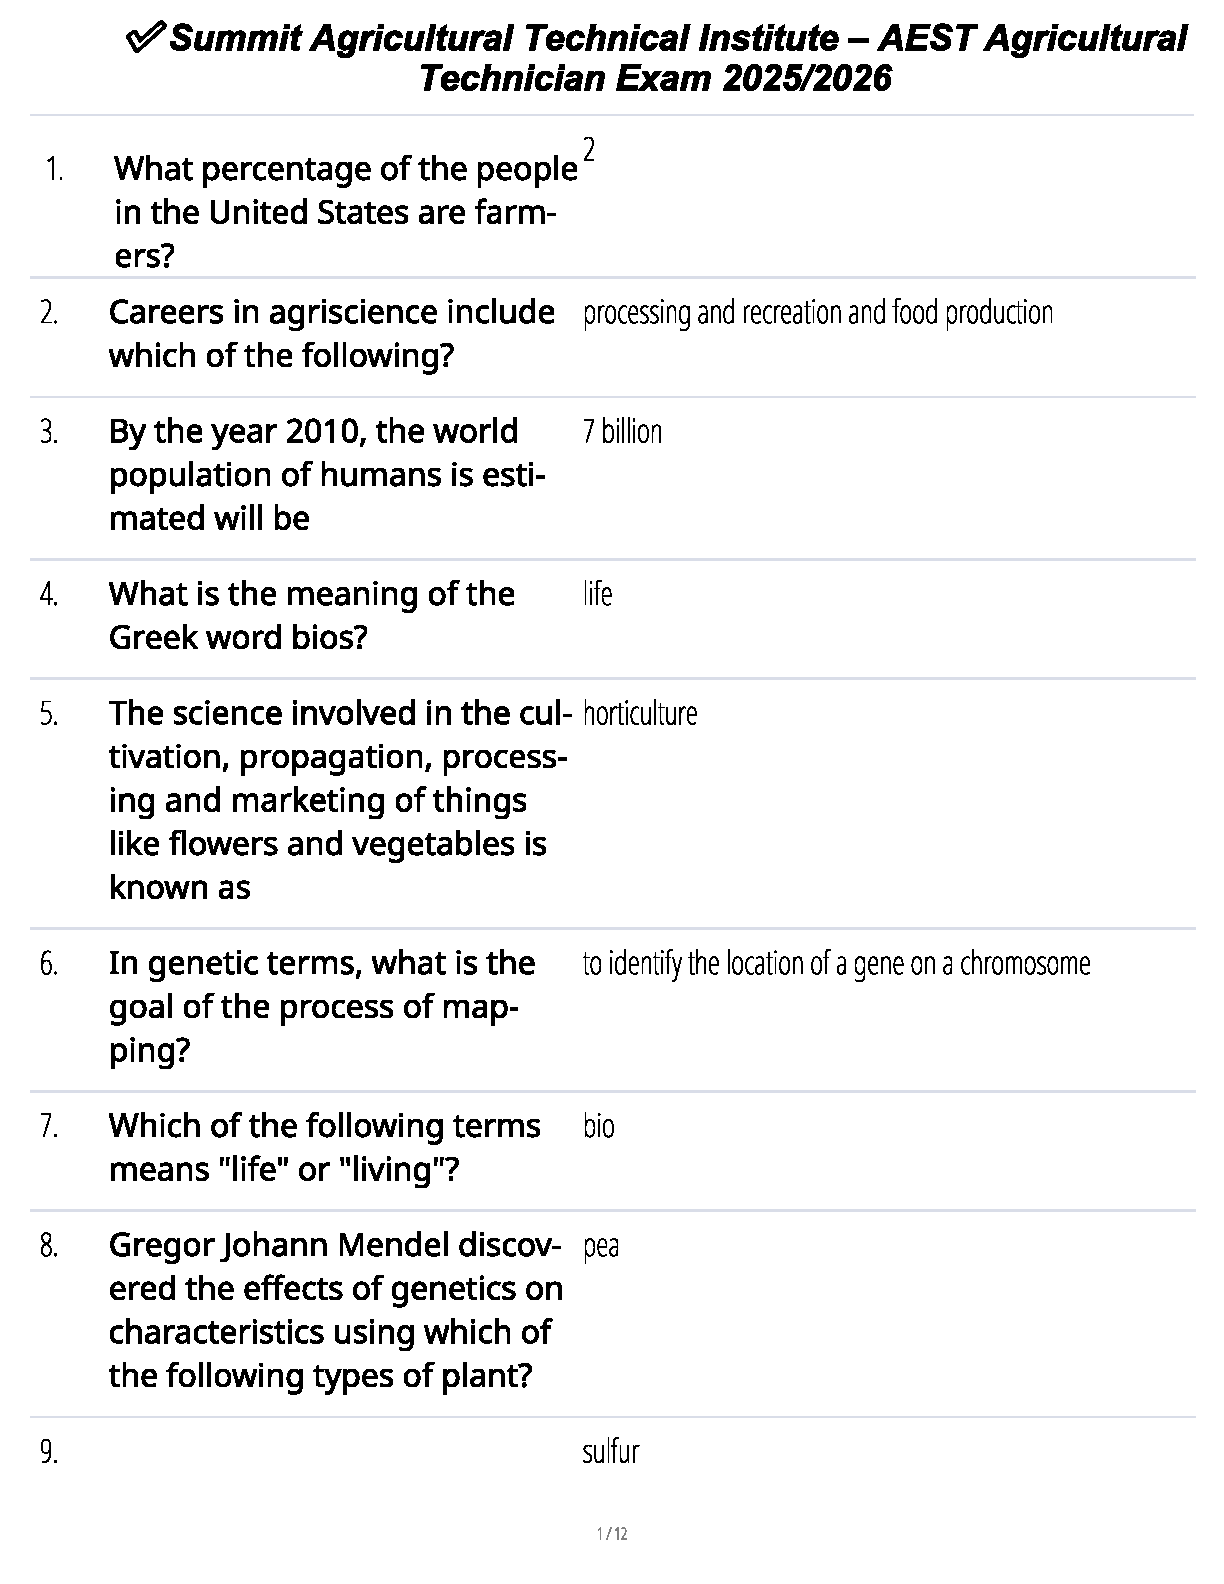Click the Summit Agricultural Technical Institute exam title
1224x1584 pixels.
[678, 58]
